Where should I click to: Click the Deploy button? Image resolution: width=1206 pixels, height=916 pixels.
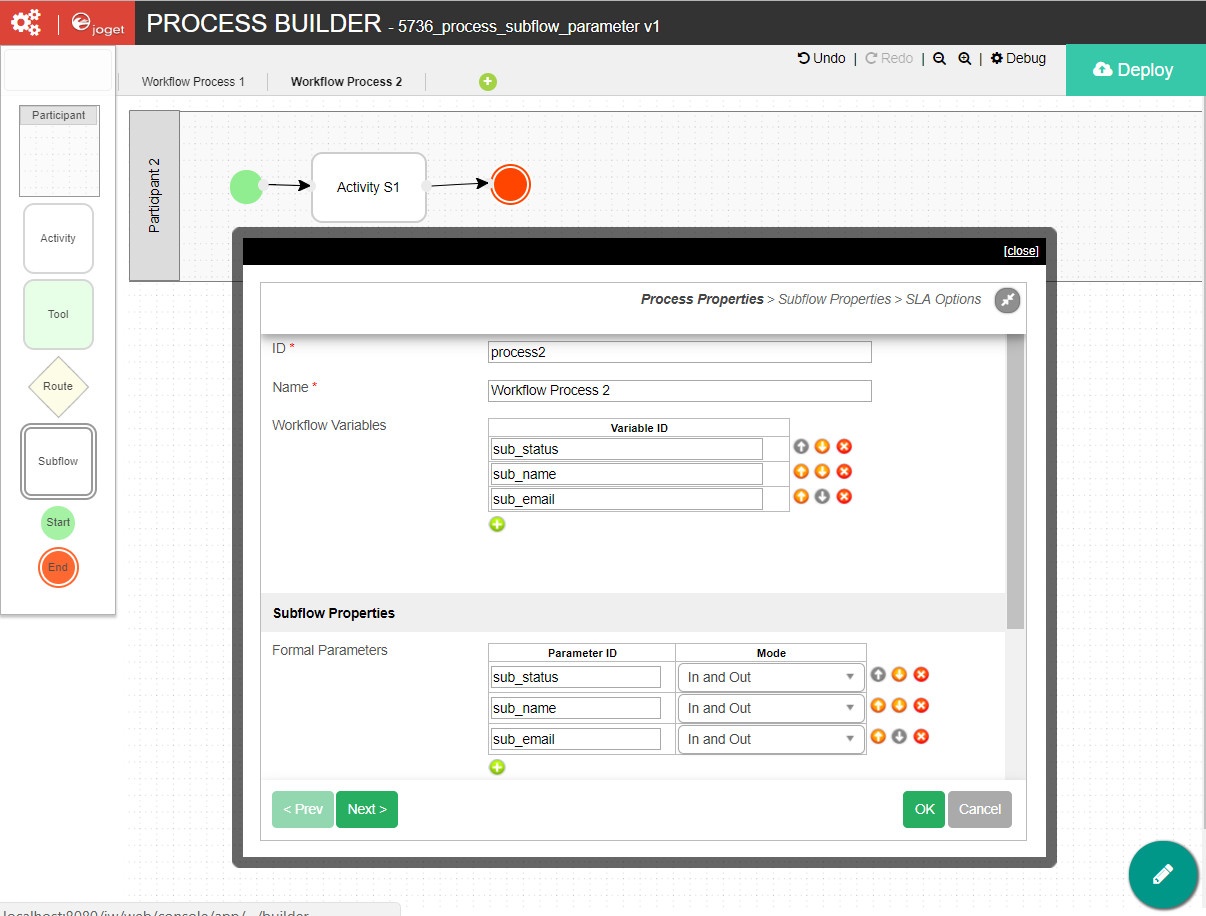pyautogui.click(x=1134, y=70)
